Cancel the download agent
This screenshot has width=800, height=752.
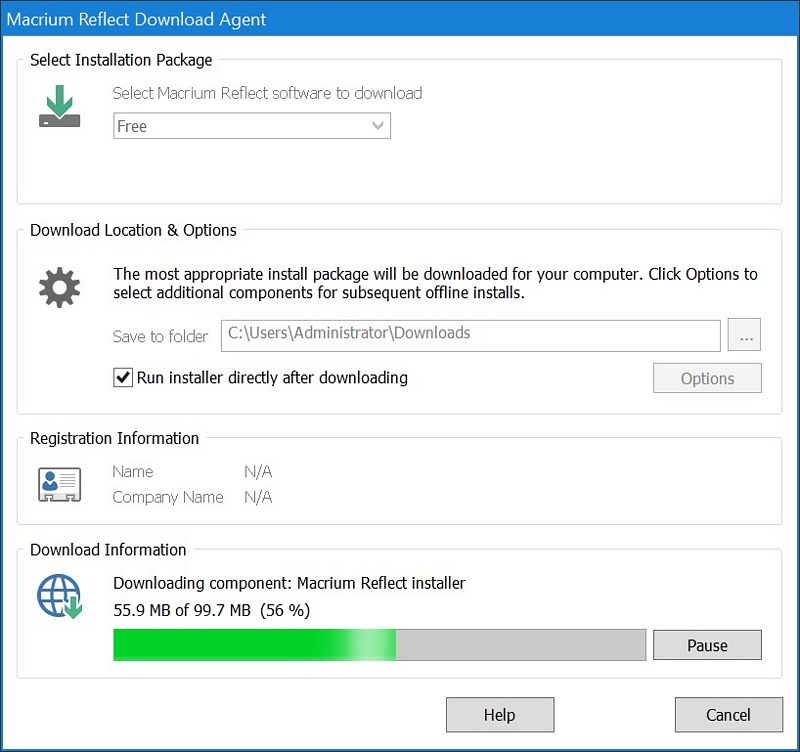[x=729, y=715]
